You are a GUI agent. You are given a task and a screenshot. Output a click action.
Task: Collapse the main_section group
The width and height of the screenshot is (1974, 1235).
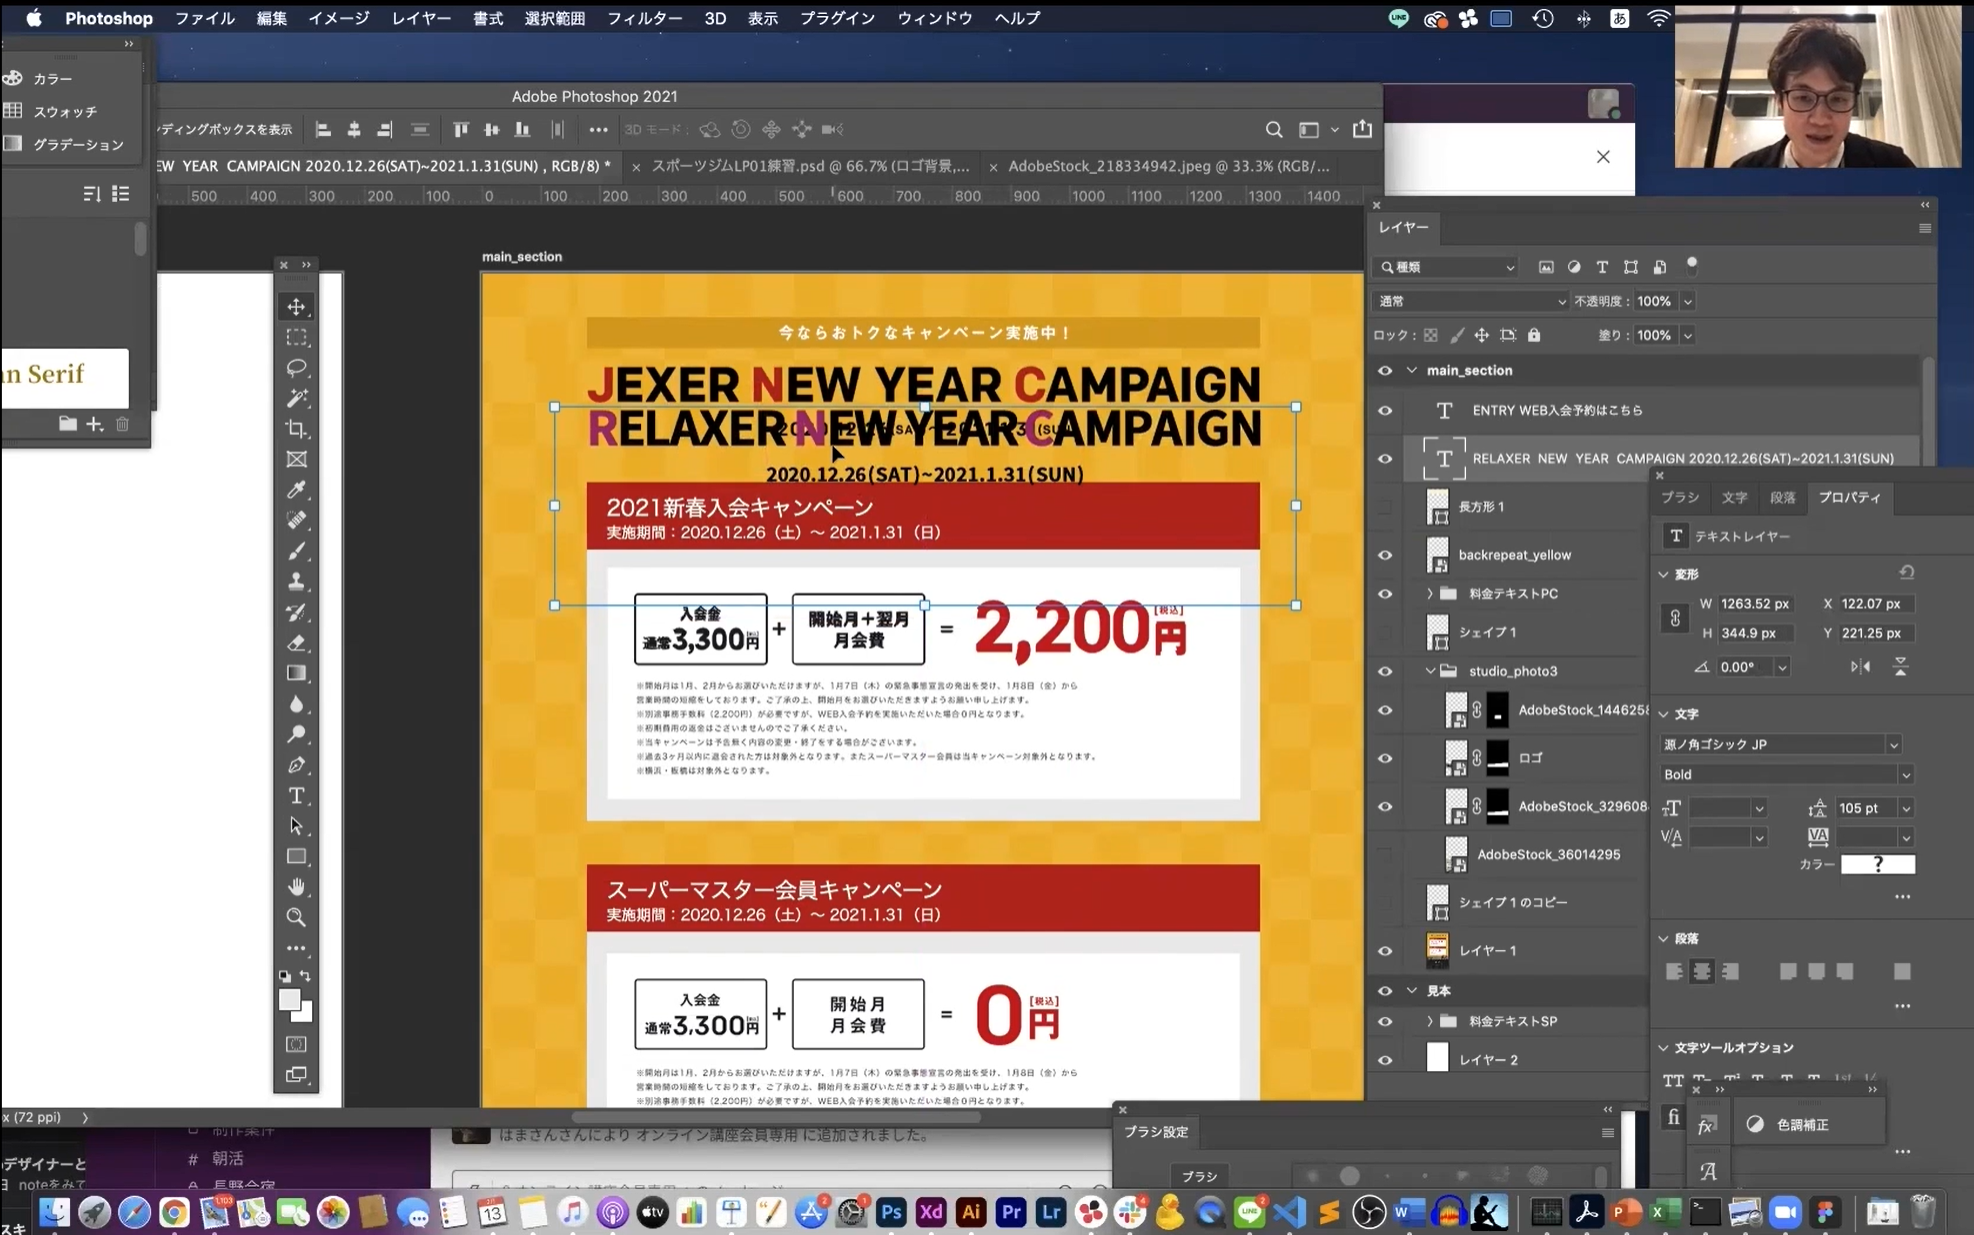(x=1412, y=371)
